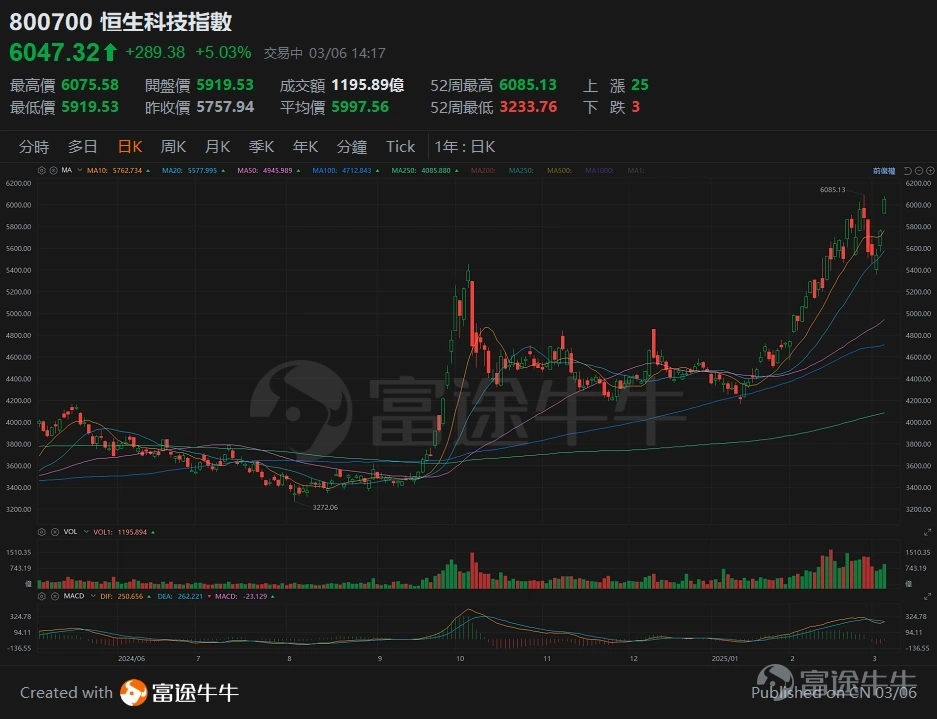
Task: Click the 富途牛牛 logo in the footer
Action: 179,693
